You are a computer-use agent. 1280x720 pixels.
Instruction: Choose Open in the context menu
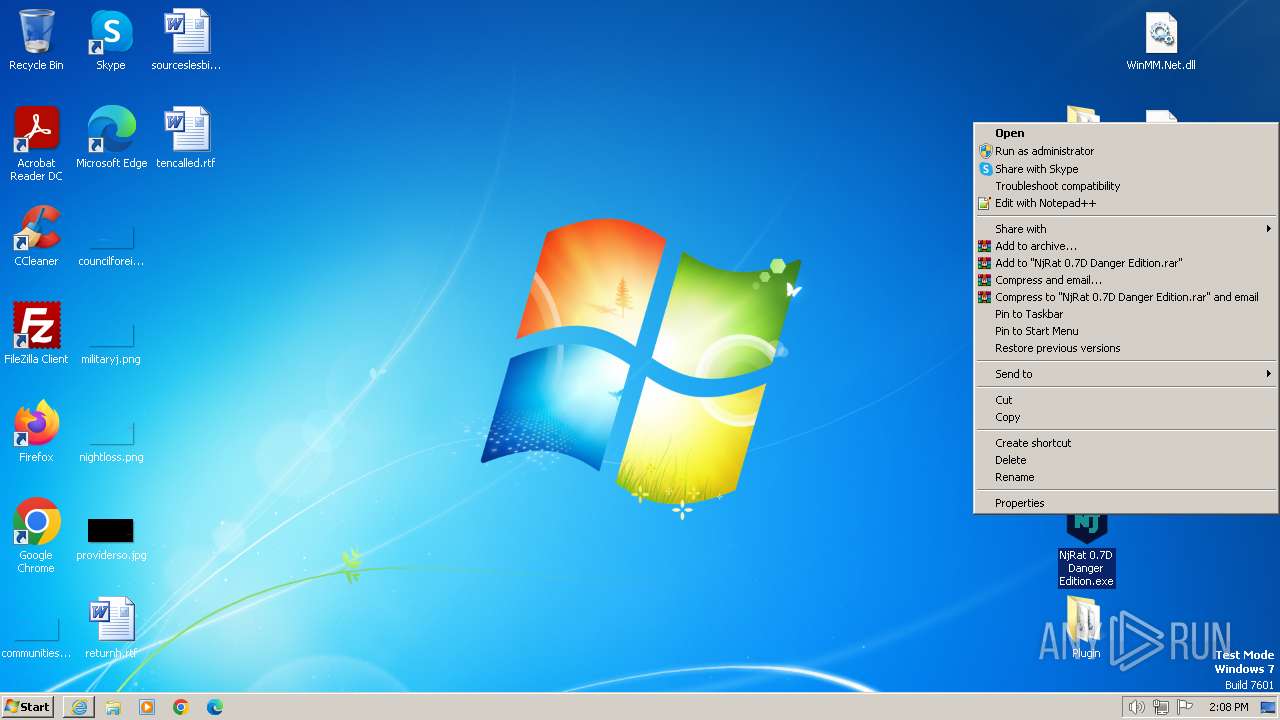point(1126,133)
